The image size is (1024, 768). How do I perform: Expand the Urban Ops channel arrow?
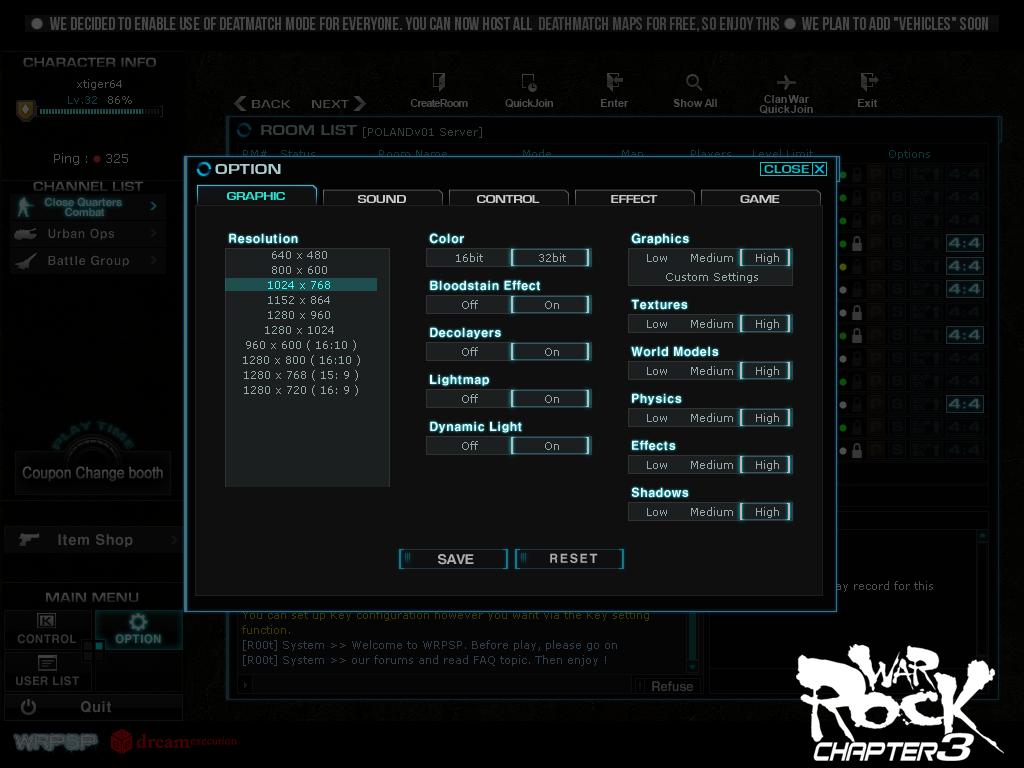click(153, 233)
